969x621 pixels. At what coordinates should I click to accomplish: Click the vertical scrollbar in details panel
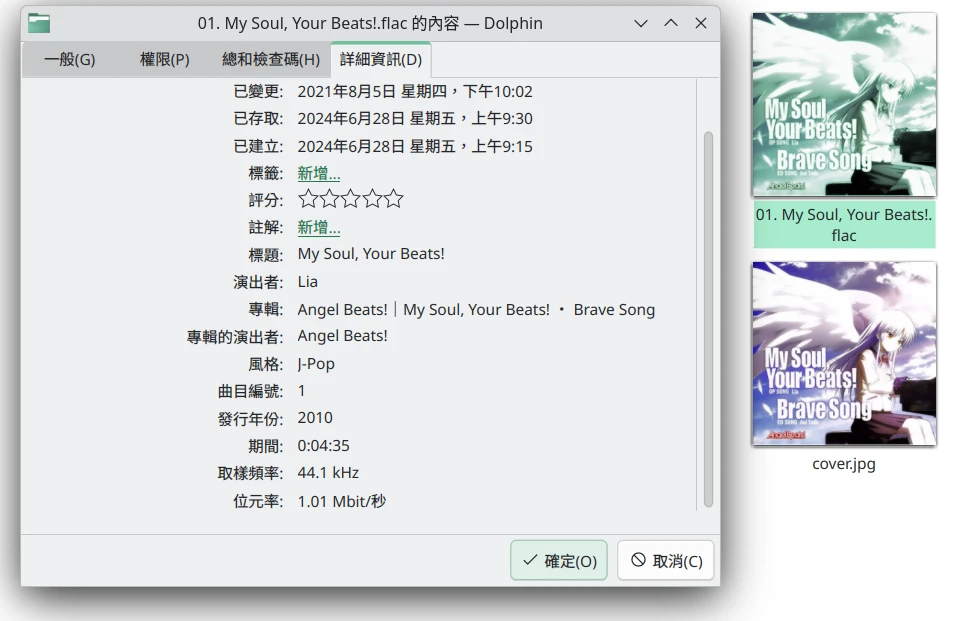click(x=708, y=319)
